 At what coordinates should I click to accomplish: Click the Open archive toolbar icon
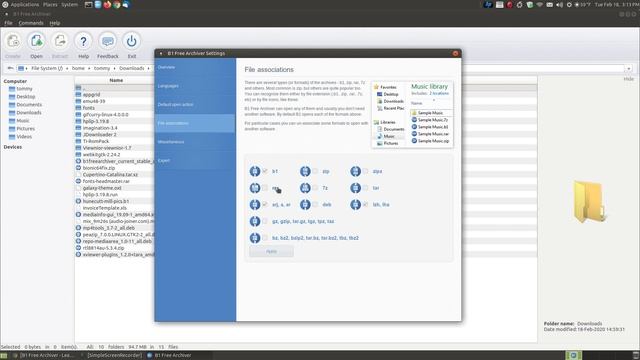[x=36, y=41]
